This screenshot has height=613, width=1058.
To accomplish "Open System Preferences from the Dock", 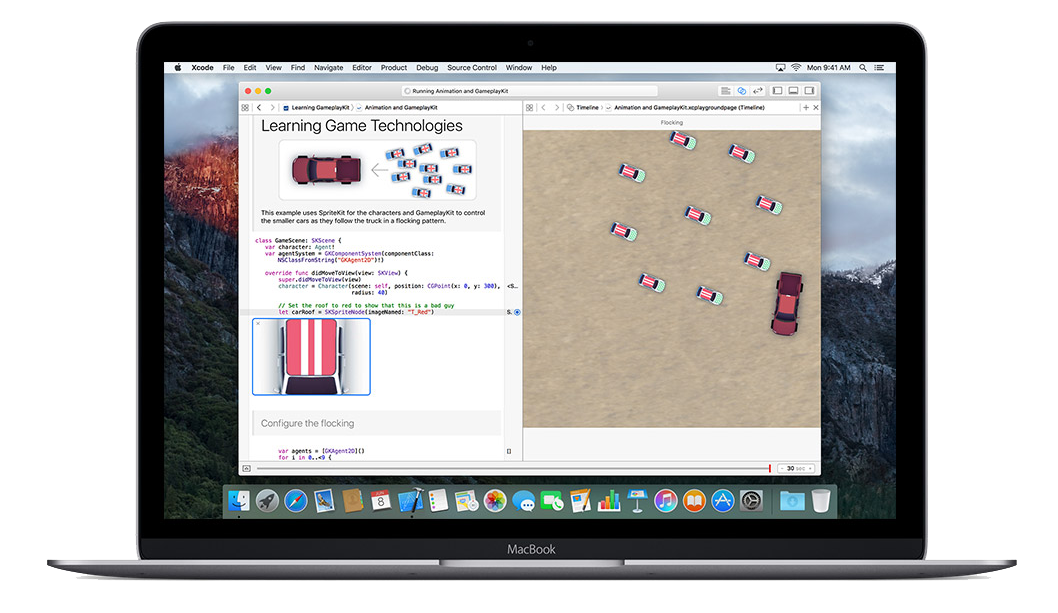I will 751,501.
